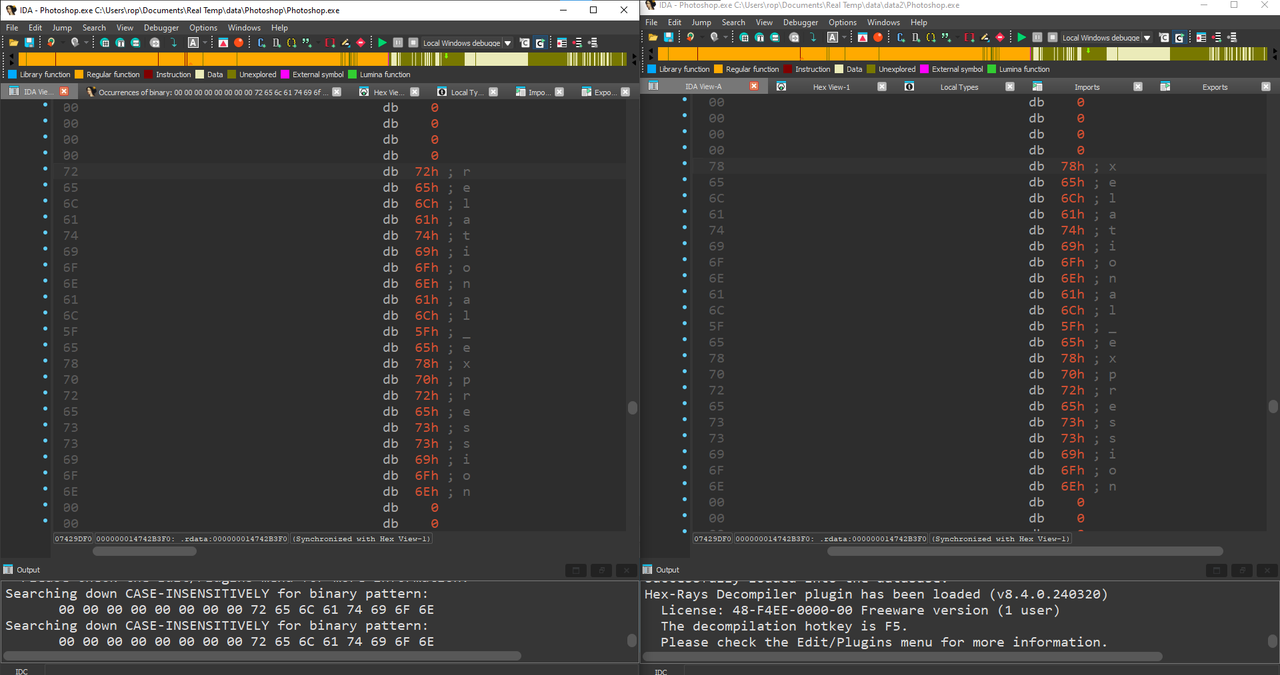Start debugger with green play icon, right window
Image resolution: width=1280 pixels, height=675 pixels.
(x=1021, y=37)
